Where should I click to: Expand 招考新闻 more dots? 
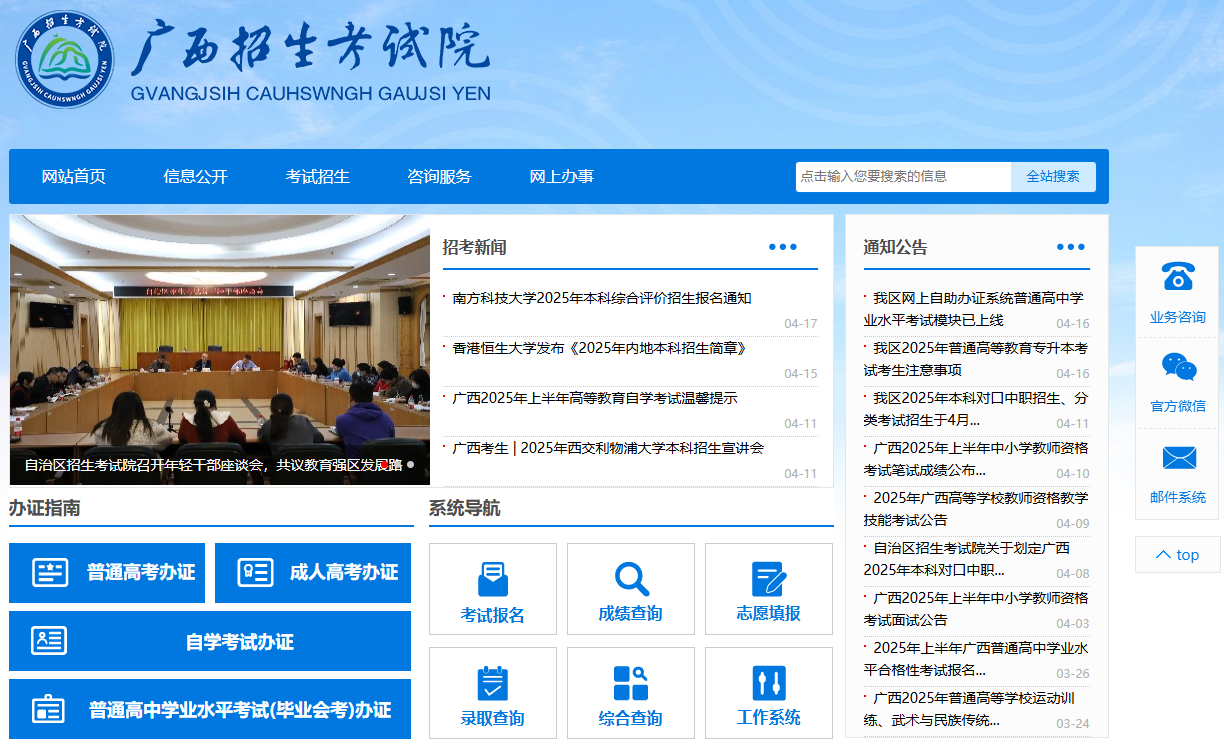(782, 248)
